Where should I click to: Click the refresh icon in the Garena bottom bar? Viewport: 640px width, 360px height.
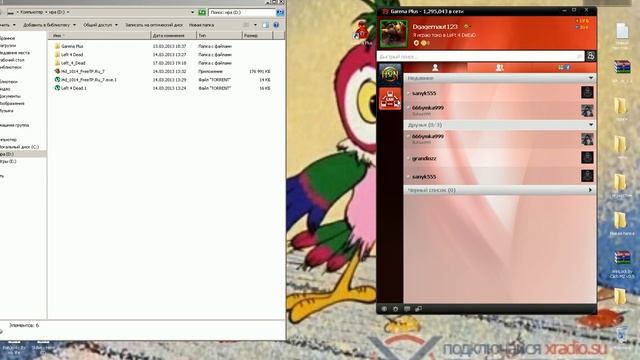click(x=396, y=309)
